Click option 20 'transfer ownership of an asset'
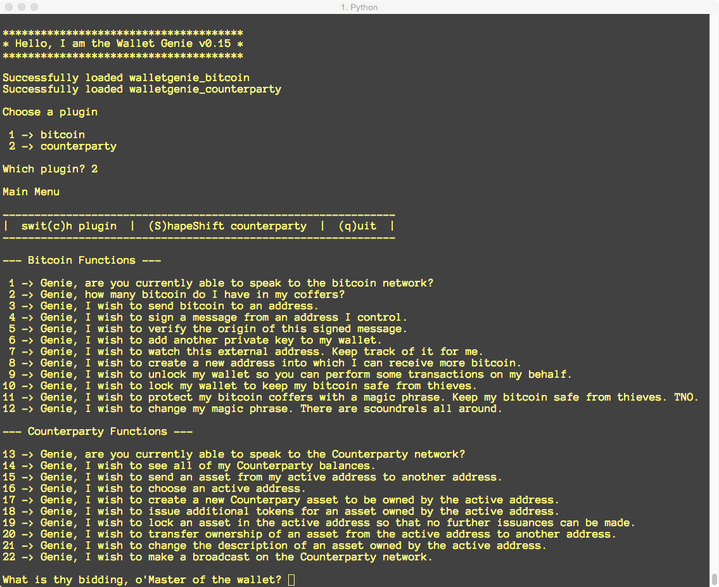 (x=310, y=535)
